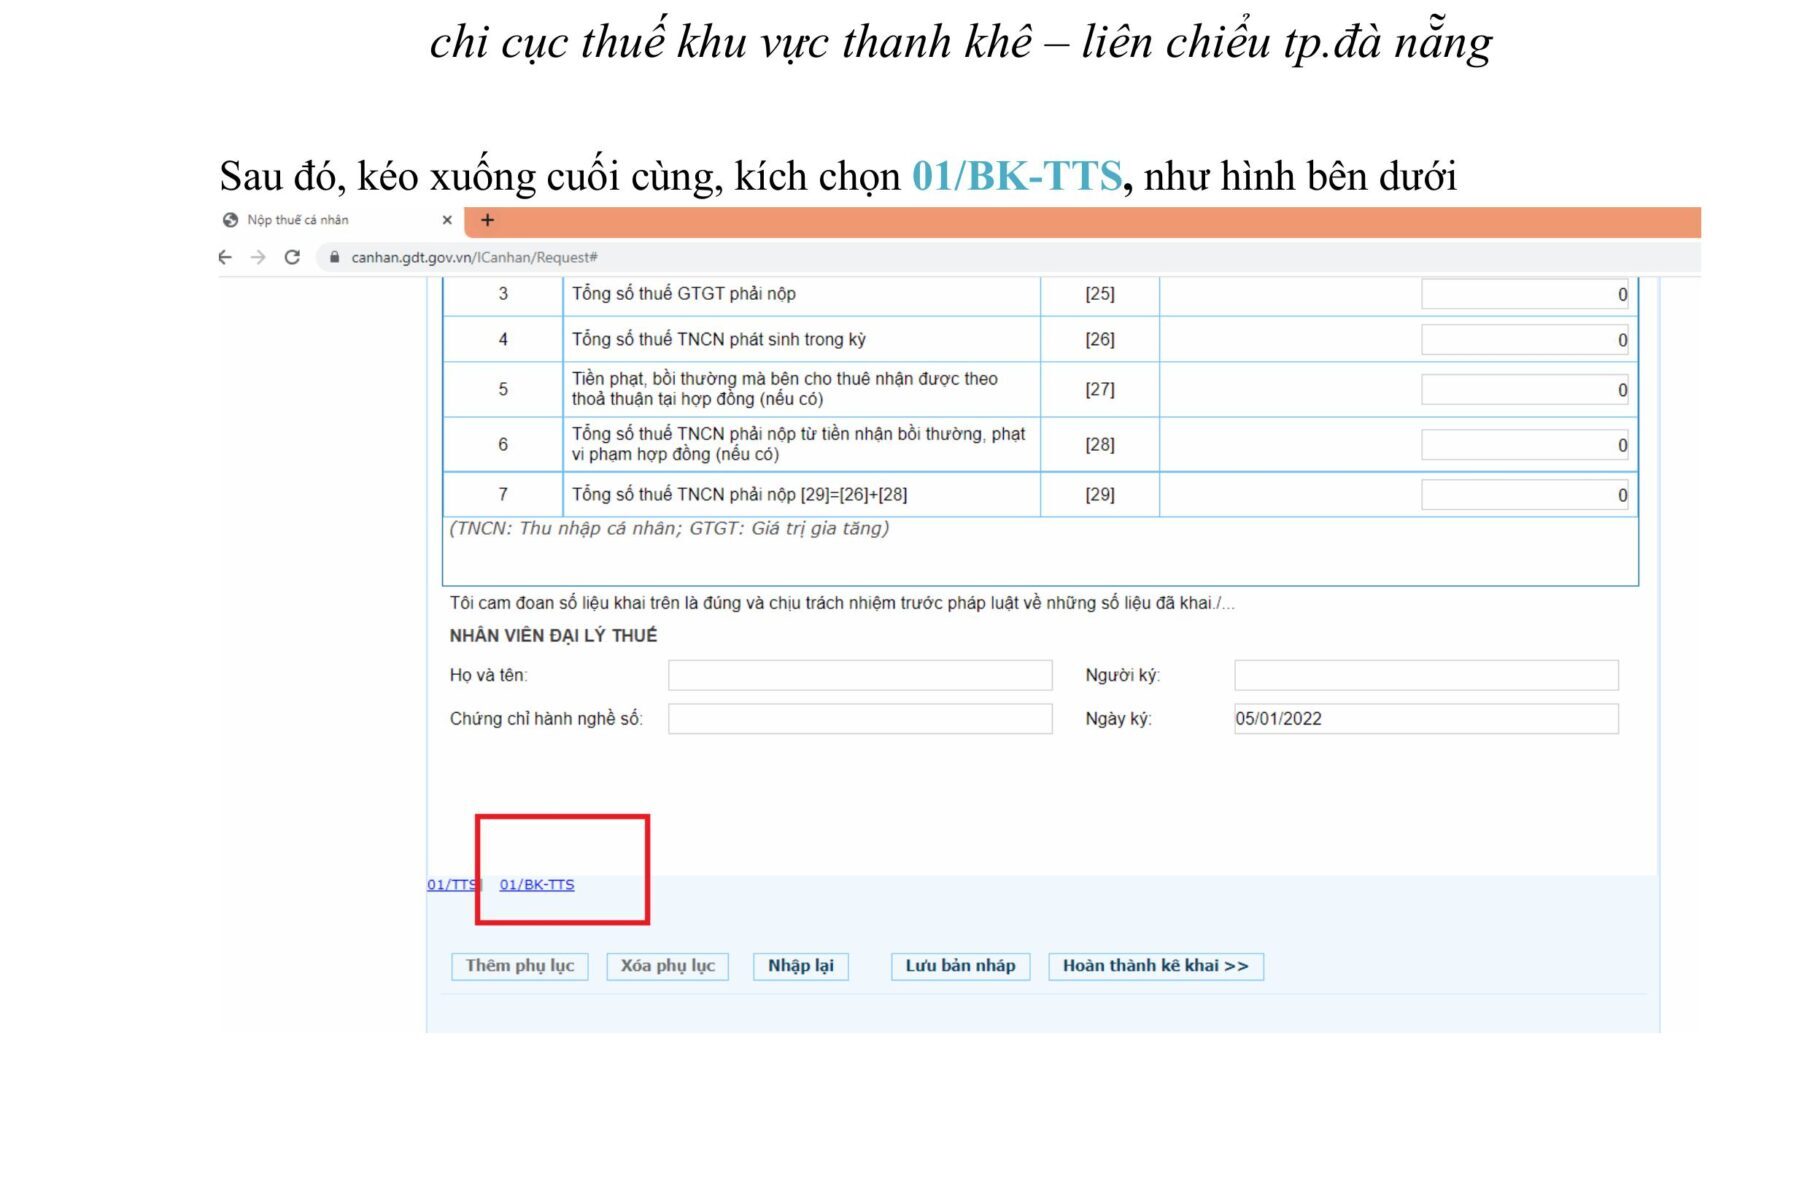Click the Xóa phụ lục button
Screen dimensions: 1810x1182
[668, 967]
